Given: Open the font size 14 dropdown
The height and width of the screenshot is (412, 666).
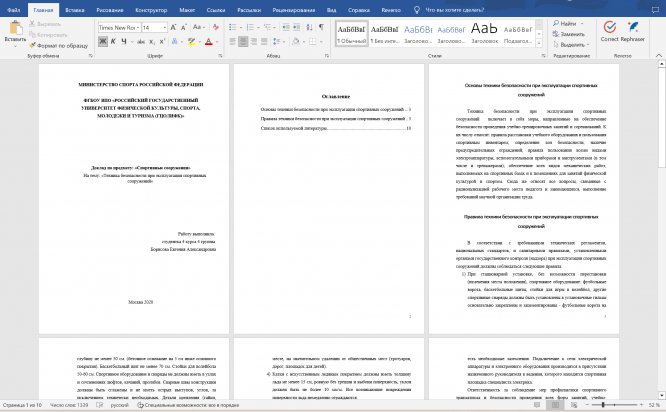Looking at the screenshot, I should 165,28.
